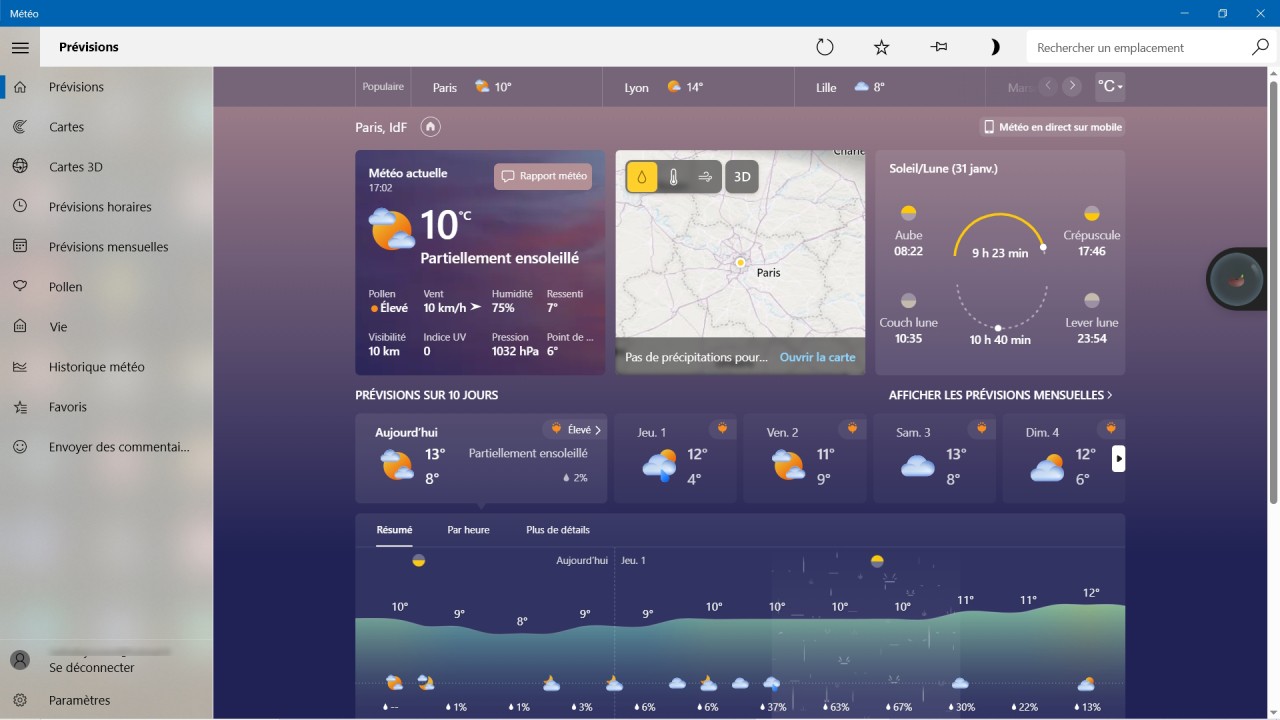Show next popular cities arrow
The width and height of the screenshot is (1280, 720).
click(x=1072, y=86)
